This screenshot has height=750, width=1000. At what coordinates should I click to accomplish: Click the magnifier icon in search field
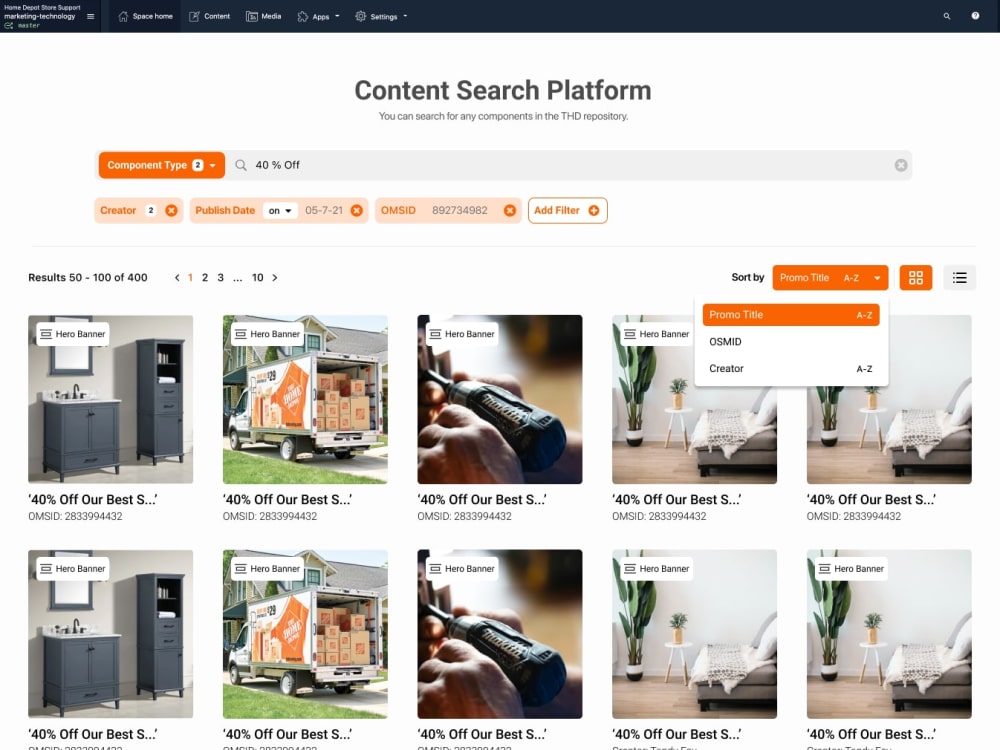point(240,165)
